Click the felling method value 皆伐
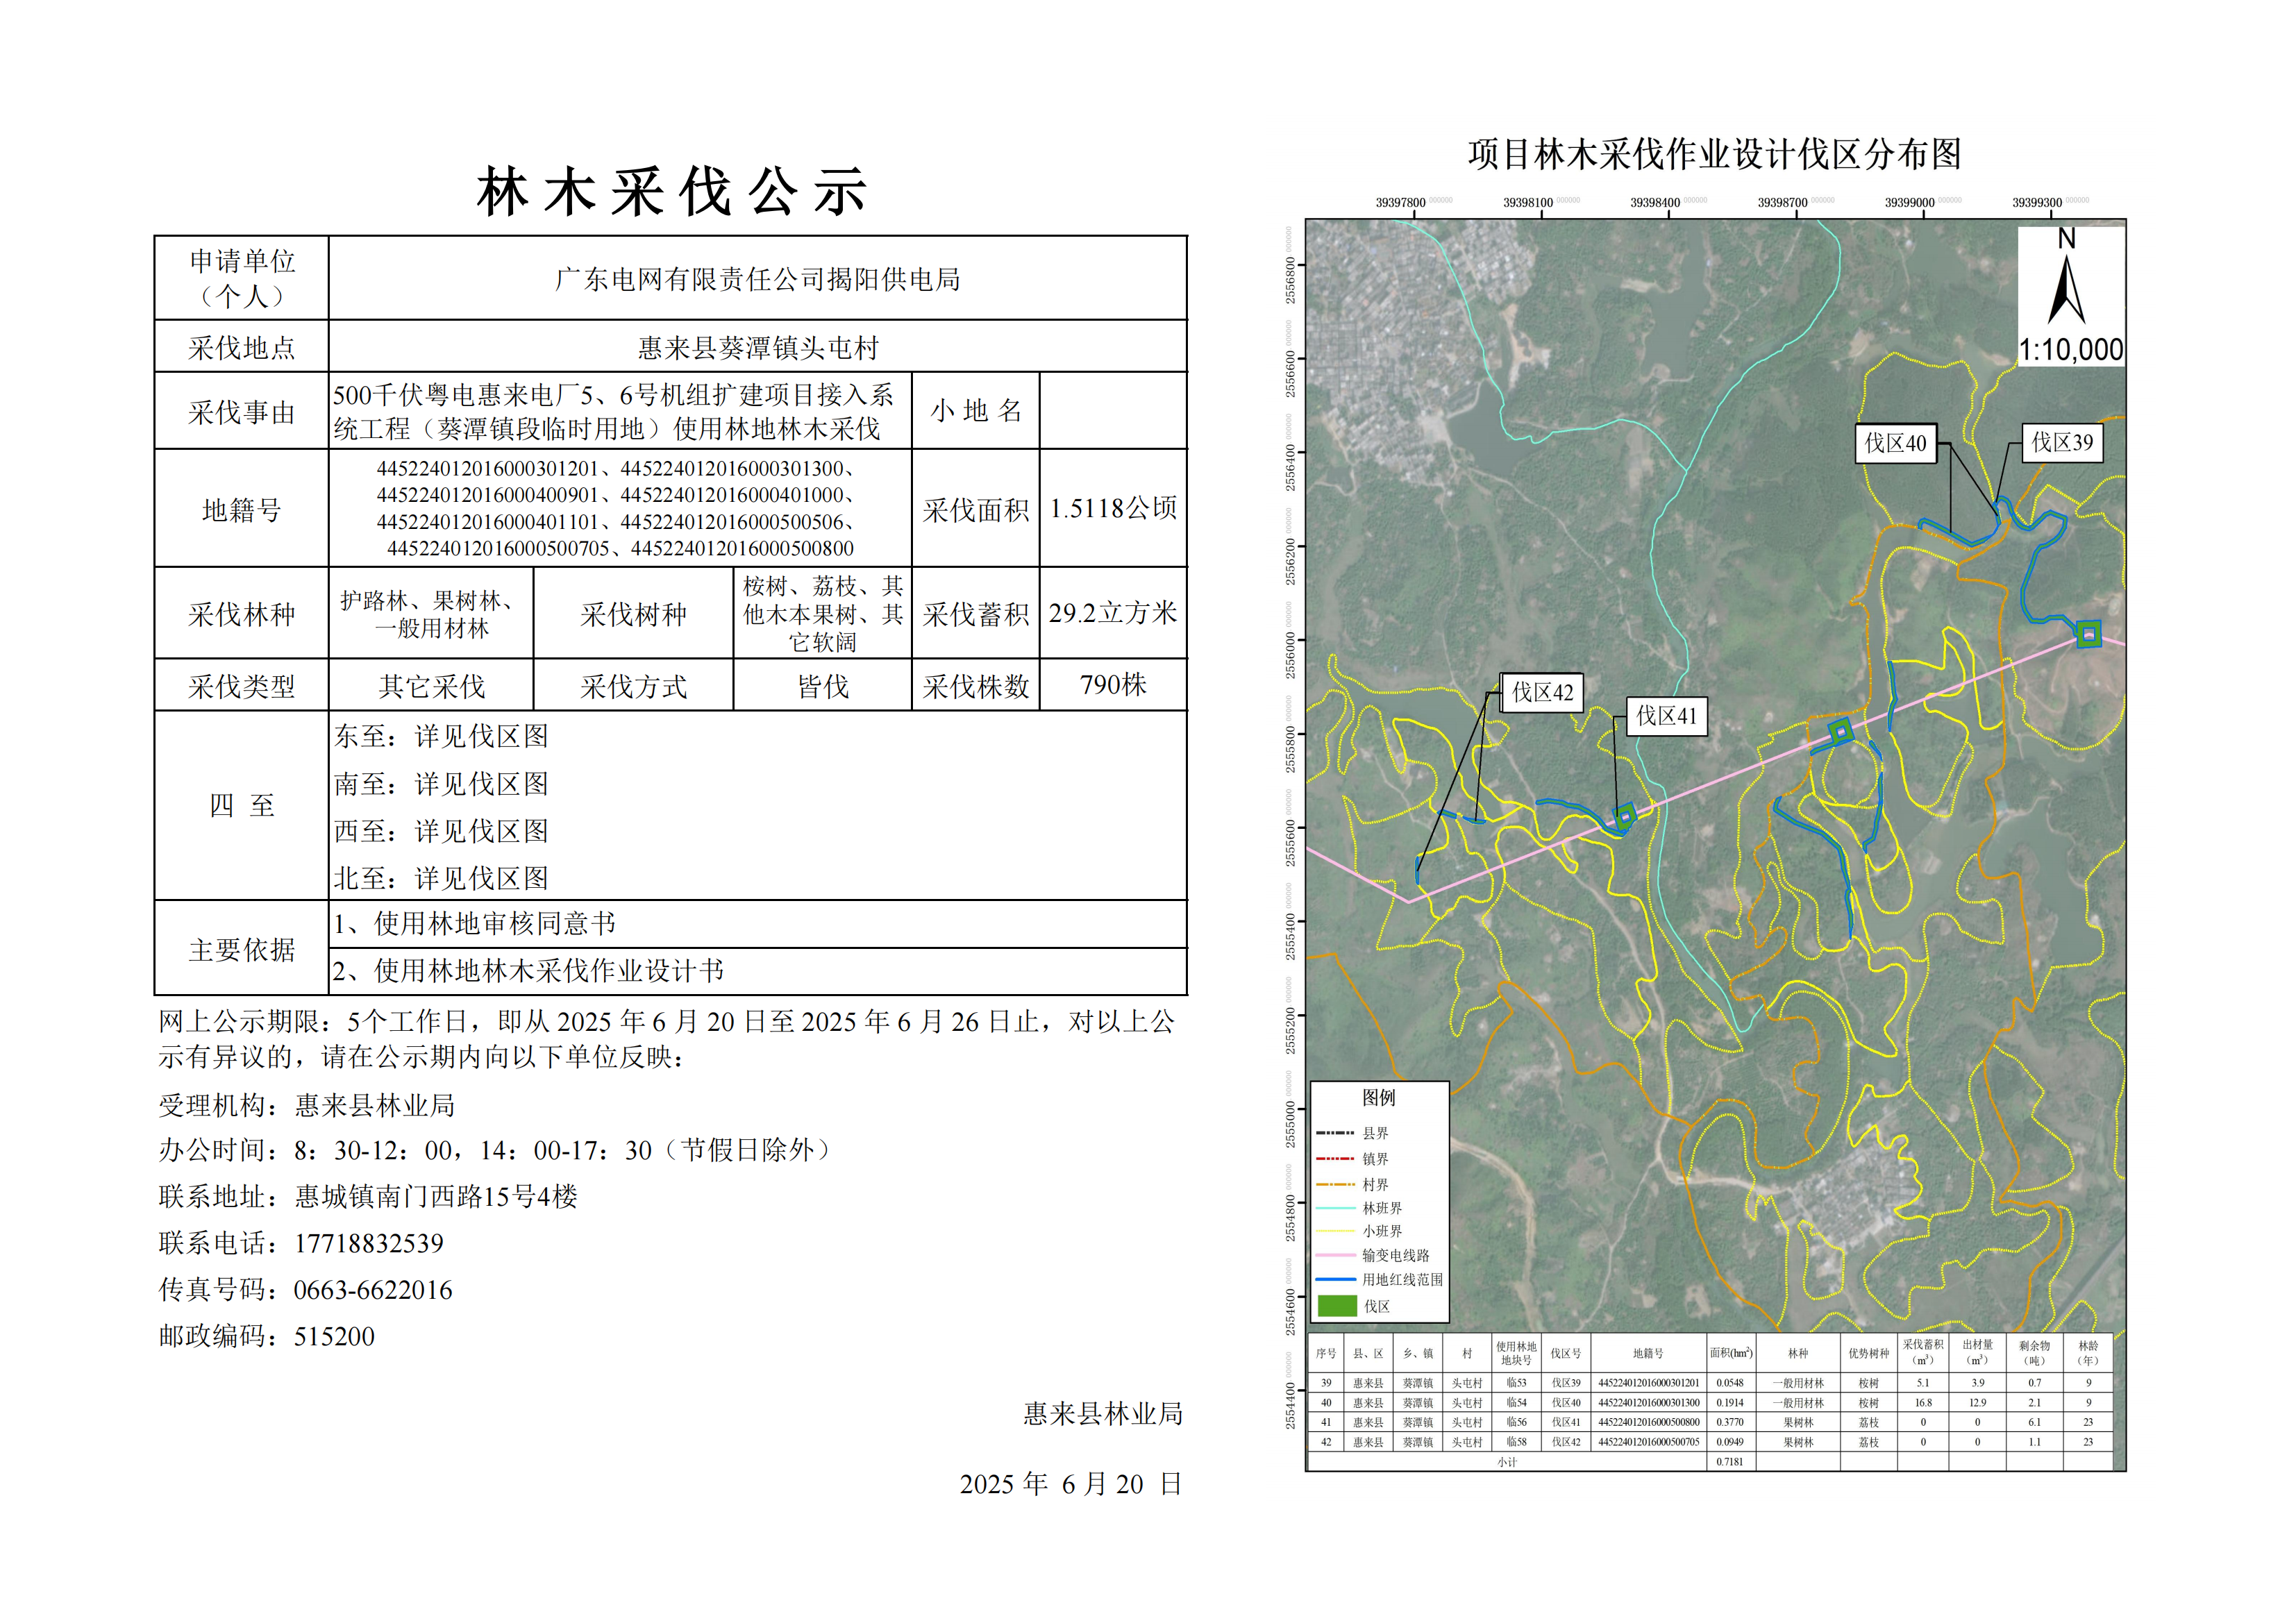Image resolution: width=2296 pixels, height=1623 pixels. [823, 686]
